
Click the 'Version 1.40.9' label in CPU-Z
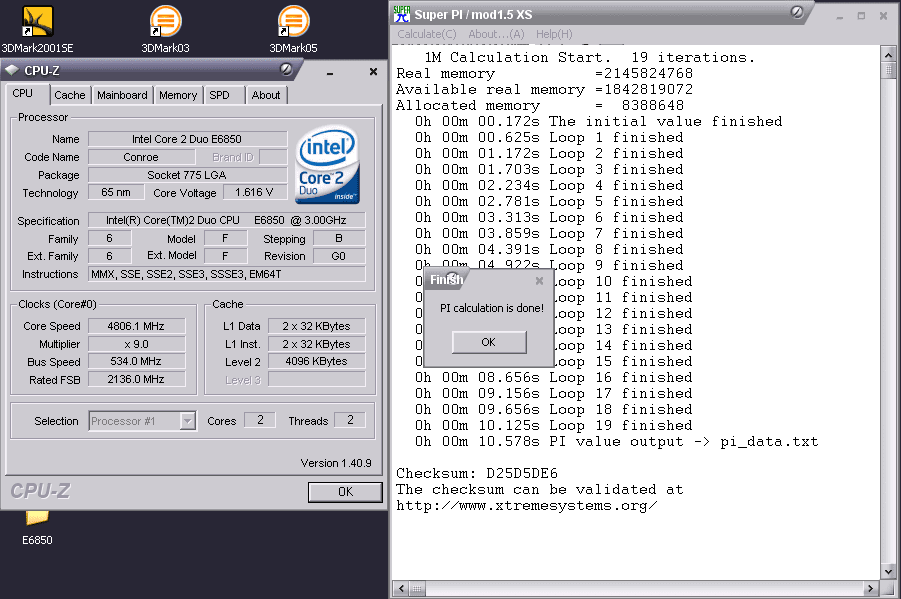(336, 463)
